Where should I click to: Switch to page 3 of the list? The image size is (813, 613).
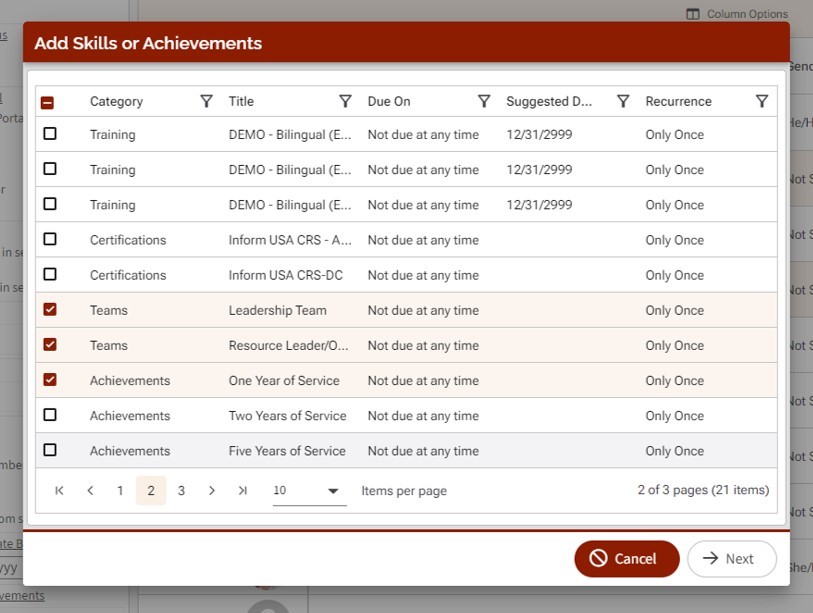[181, 491]
